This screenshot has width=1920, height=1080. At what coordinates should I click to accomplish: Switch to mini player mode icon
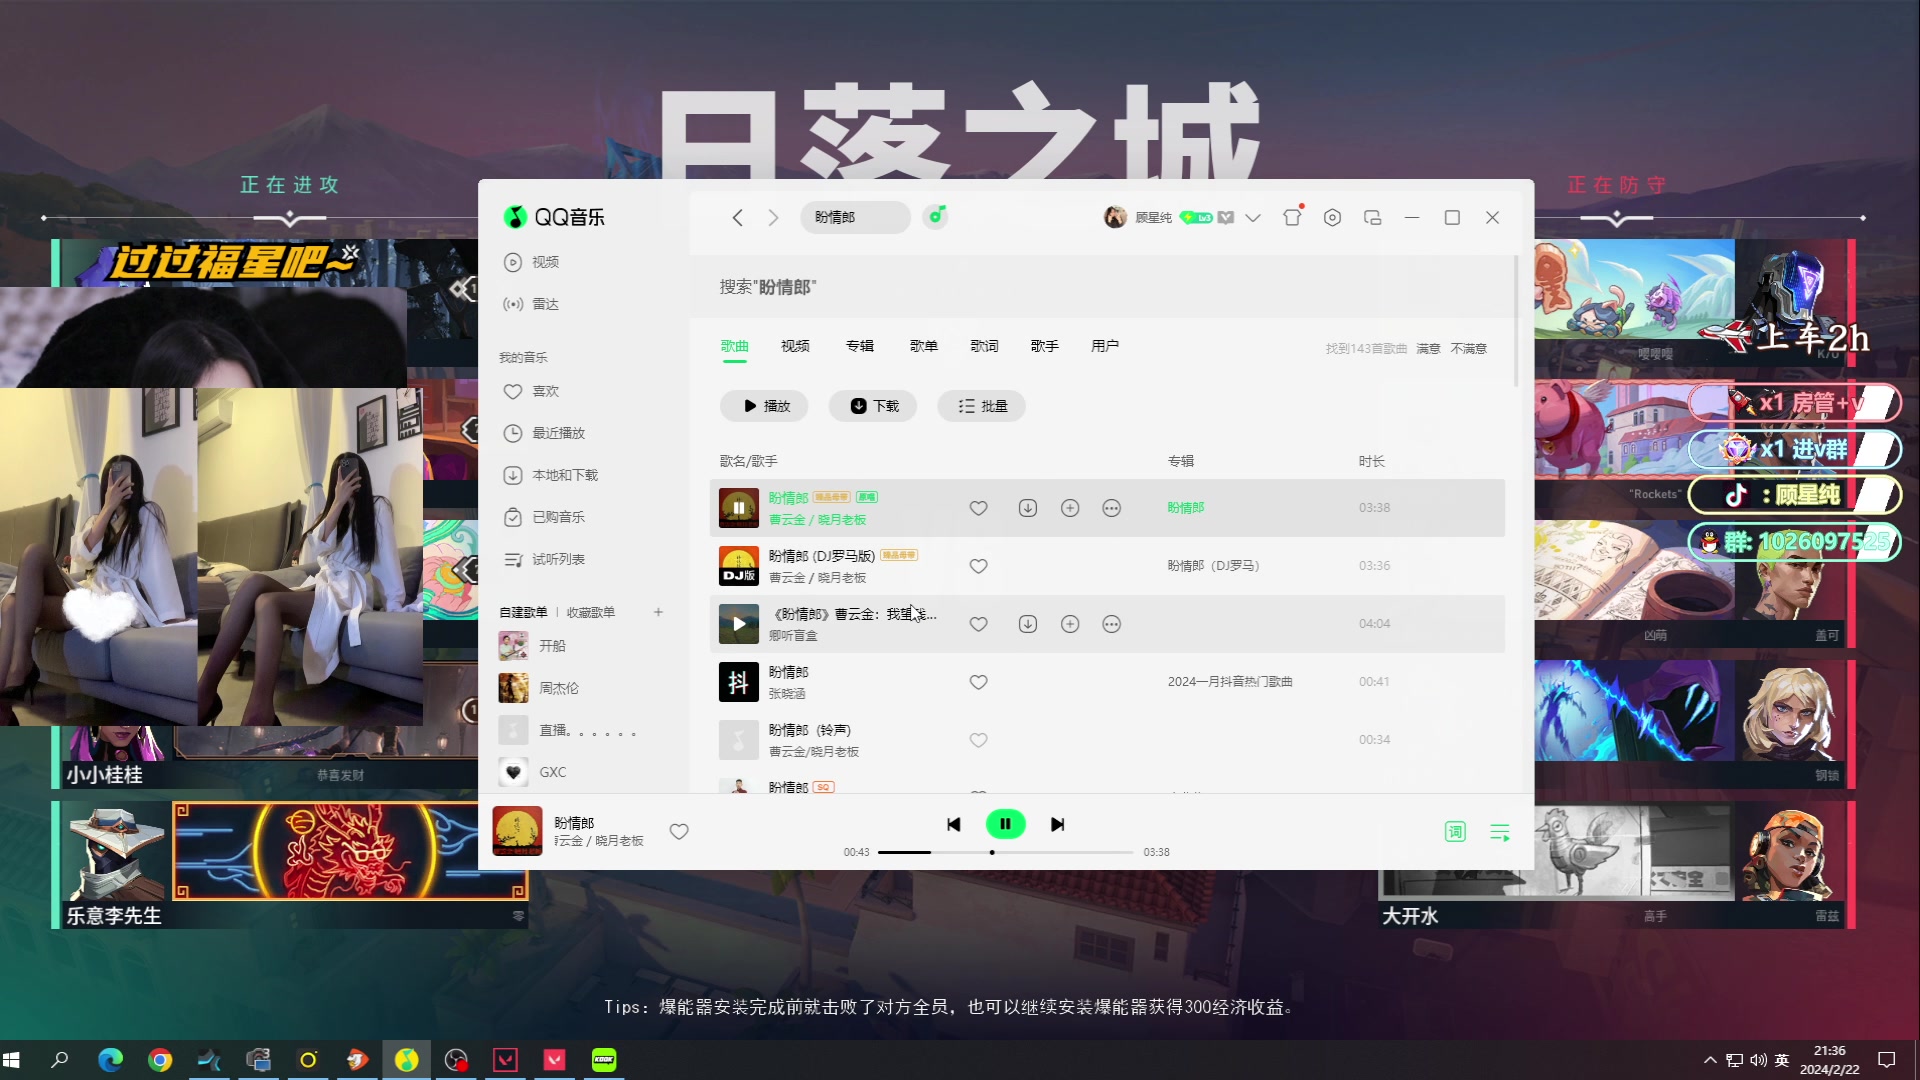click(x=1372, y=217)
